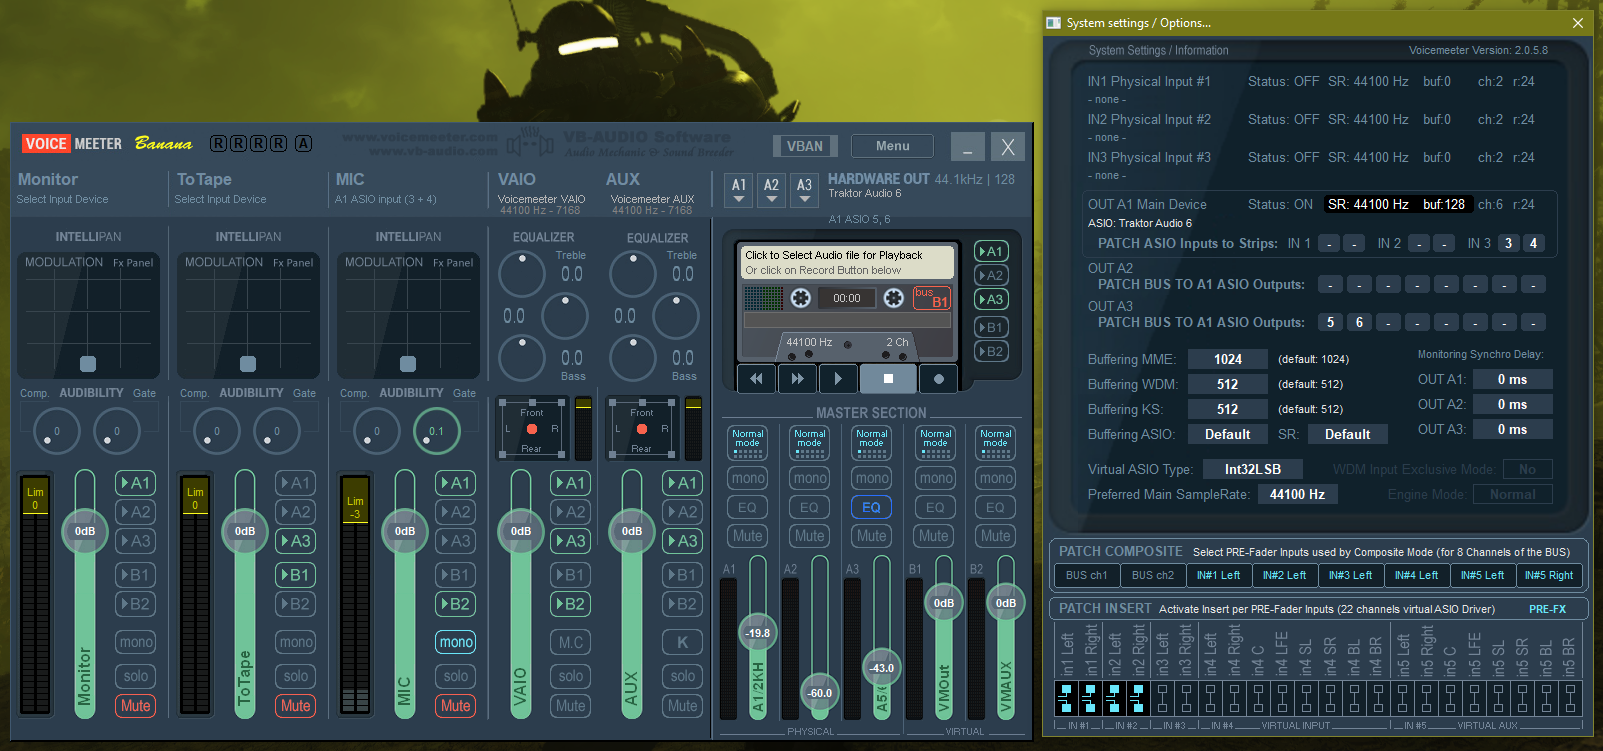Toggle the VBAN button
This screenshot has height=751, width=1603.
click(x=805, y=146)
